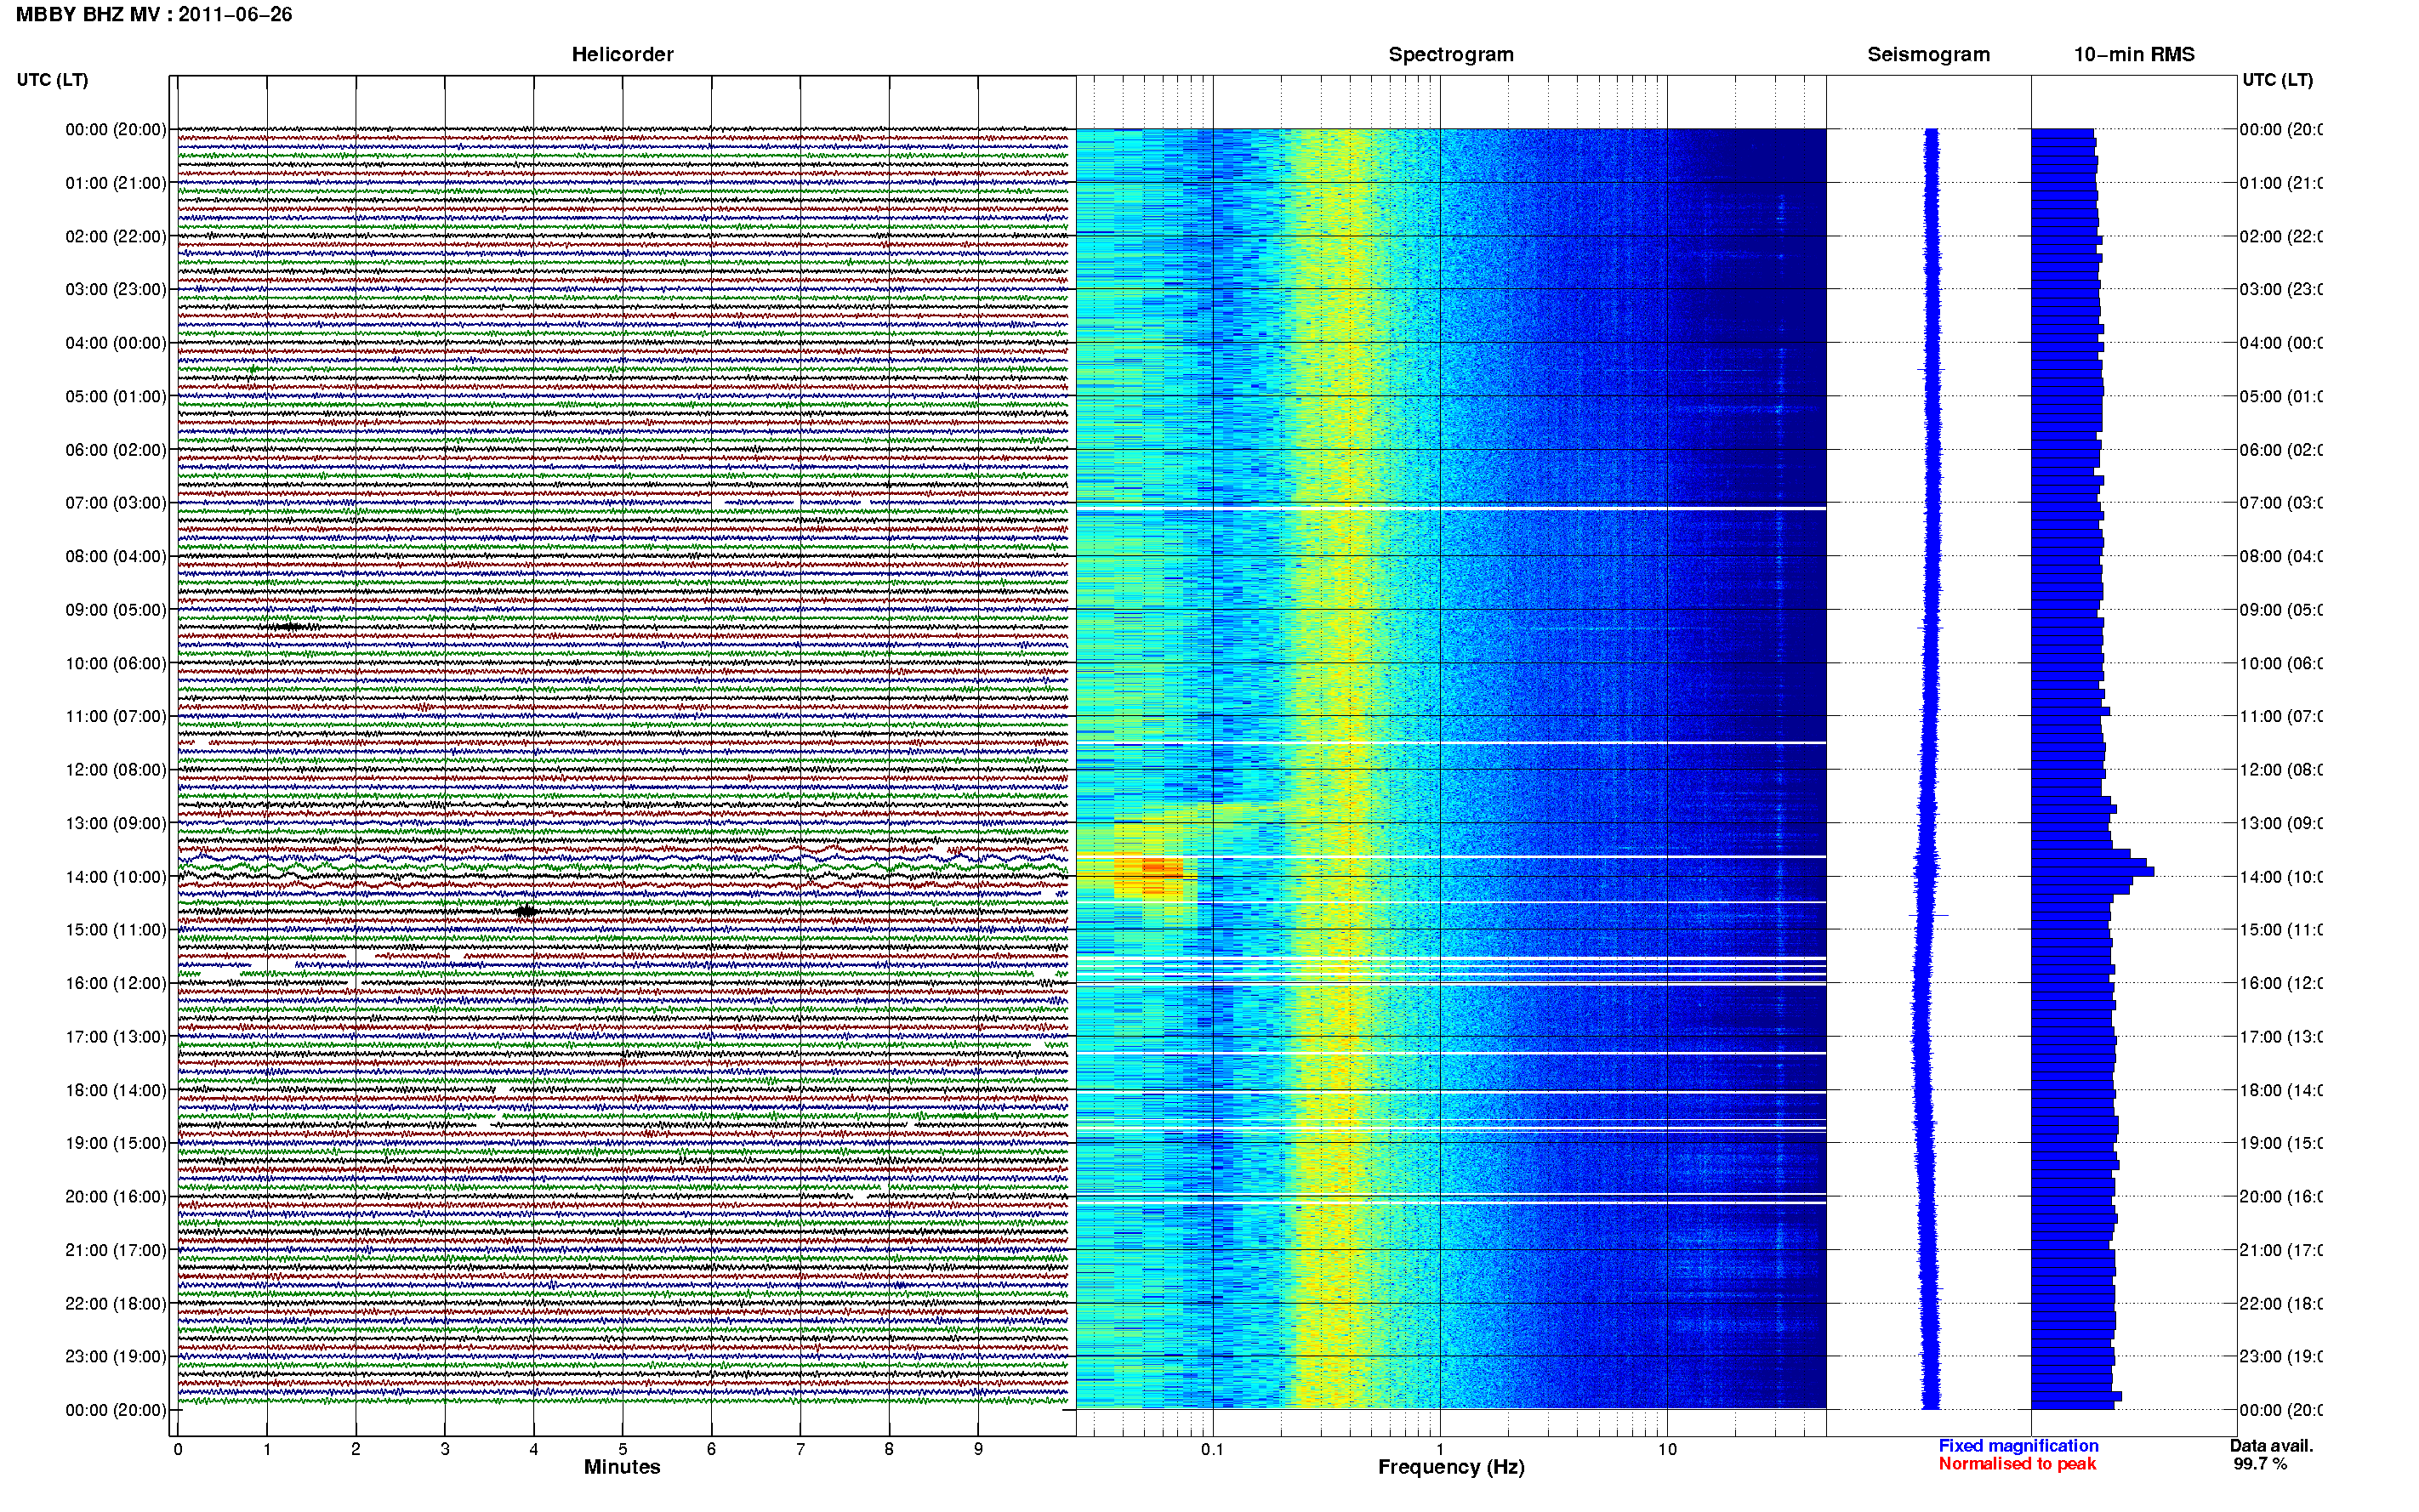
Task: Click the right-side UTC (LT) label
Action: pyautogui.click(x=2277, y=80)
